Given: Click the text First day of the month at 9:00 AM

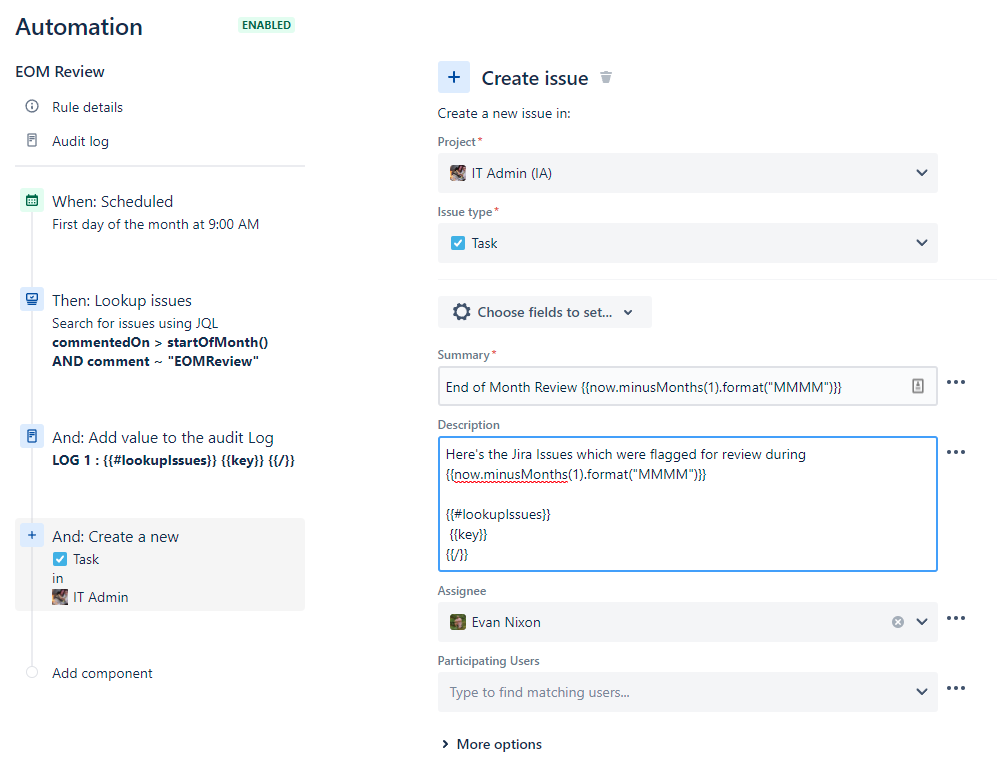Looking at the screenshot, I should (x=156, y=224).
